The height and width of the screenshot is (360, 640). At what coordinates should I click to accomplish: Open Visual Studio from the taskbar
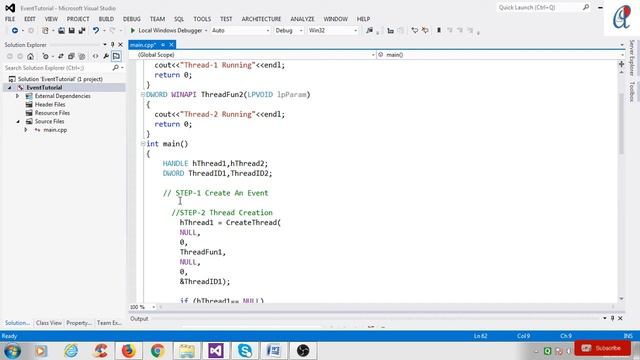pyautogui.click(x=216, y=351)
